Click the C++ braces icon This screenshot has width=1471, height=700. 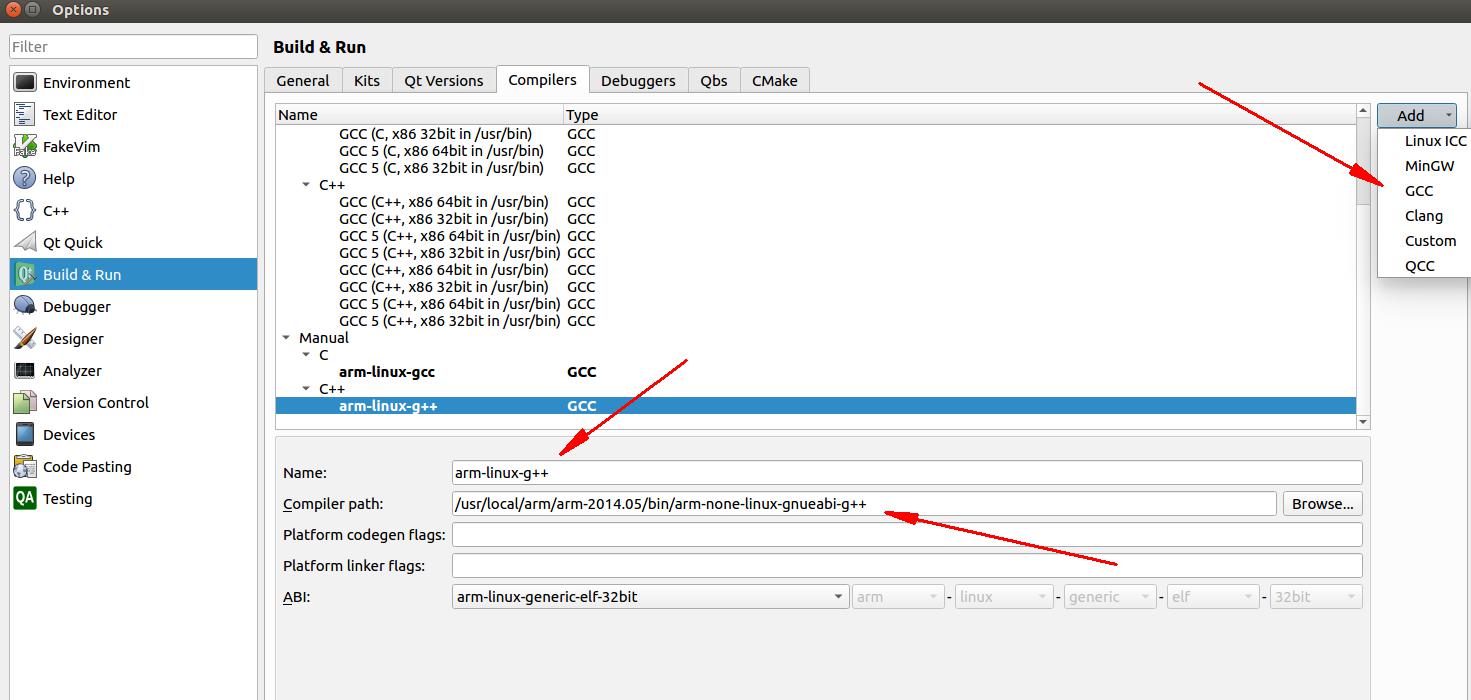pyautogui.click(x=25, y=211)
